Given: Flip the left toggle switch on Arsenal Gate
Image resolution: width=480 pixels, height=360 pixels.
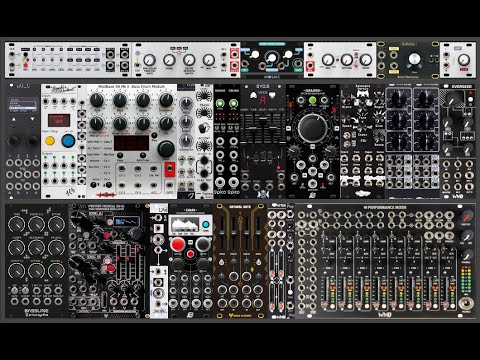Looking at the screenshot, I should point(221,263).
